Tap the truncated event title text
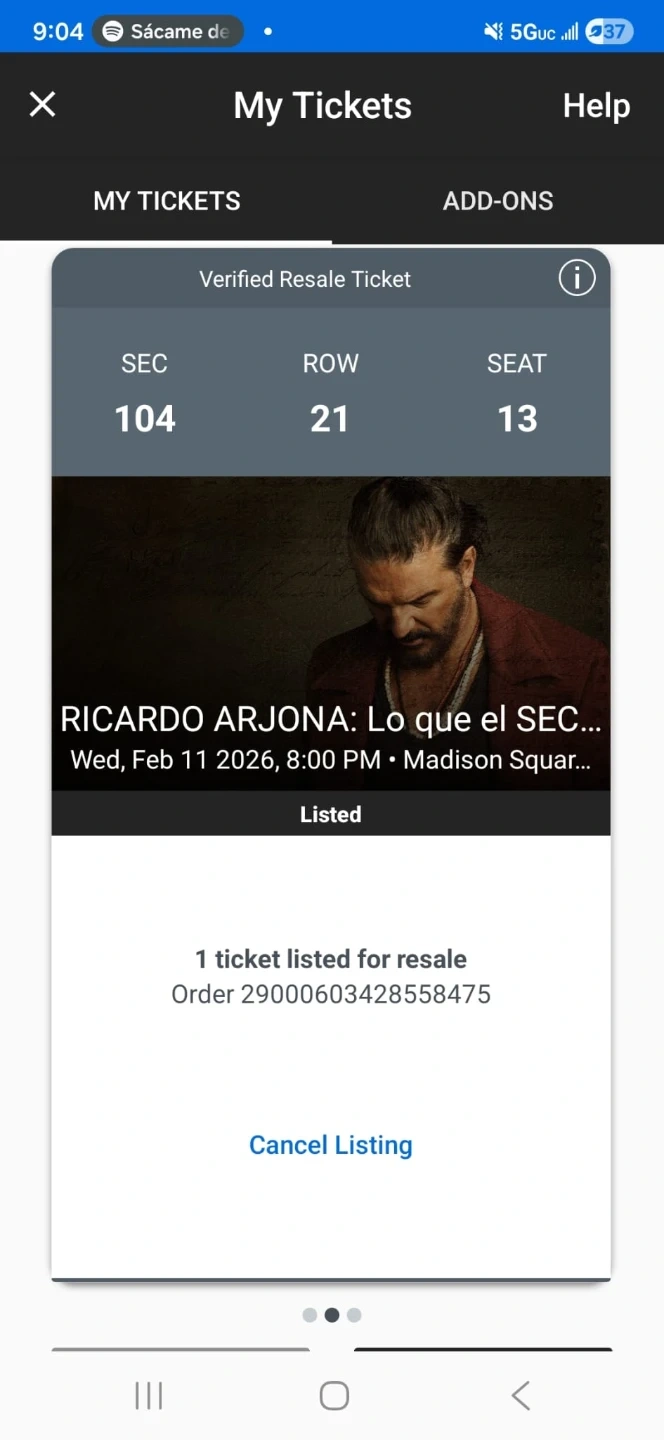Screen dimensions: 664x1440 pyautogui.click(x=330, y=719)
